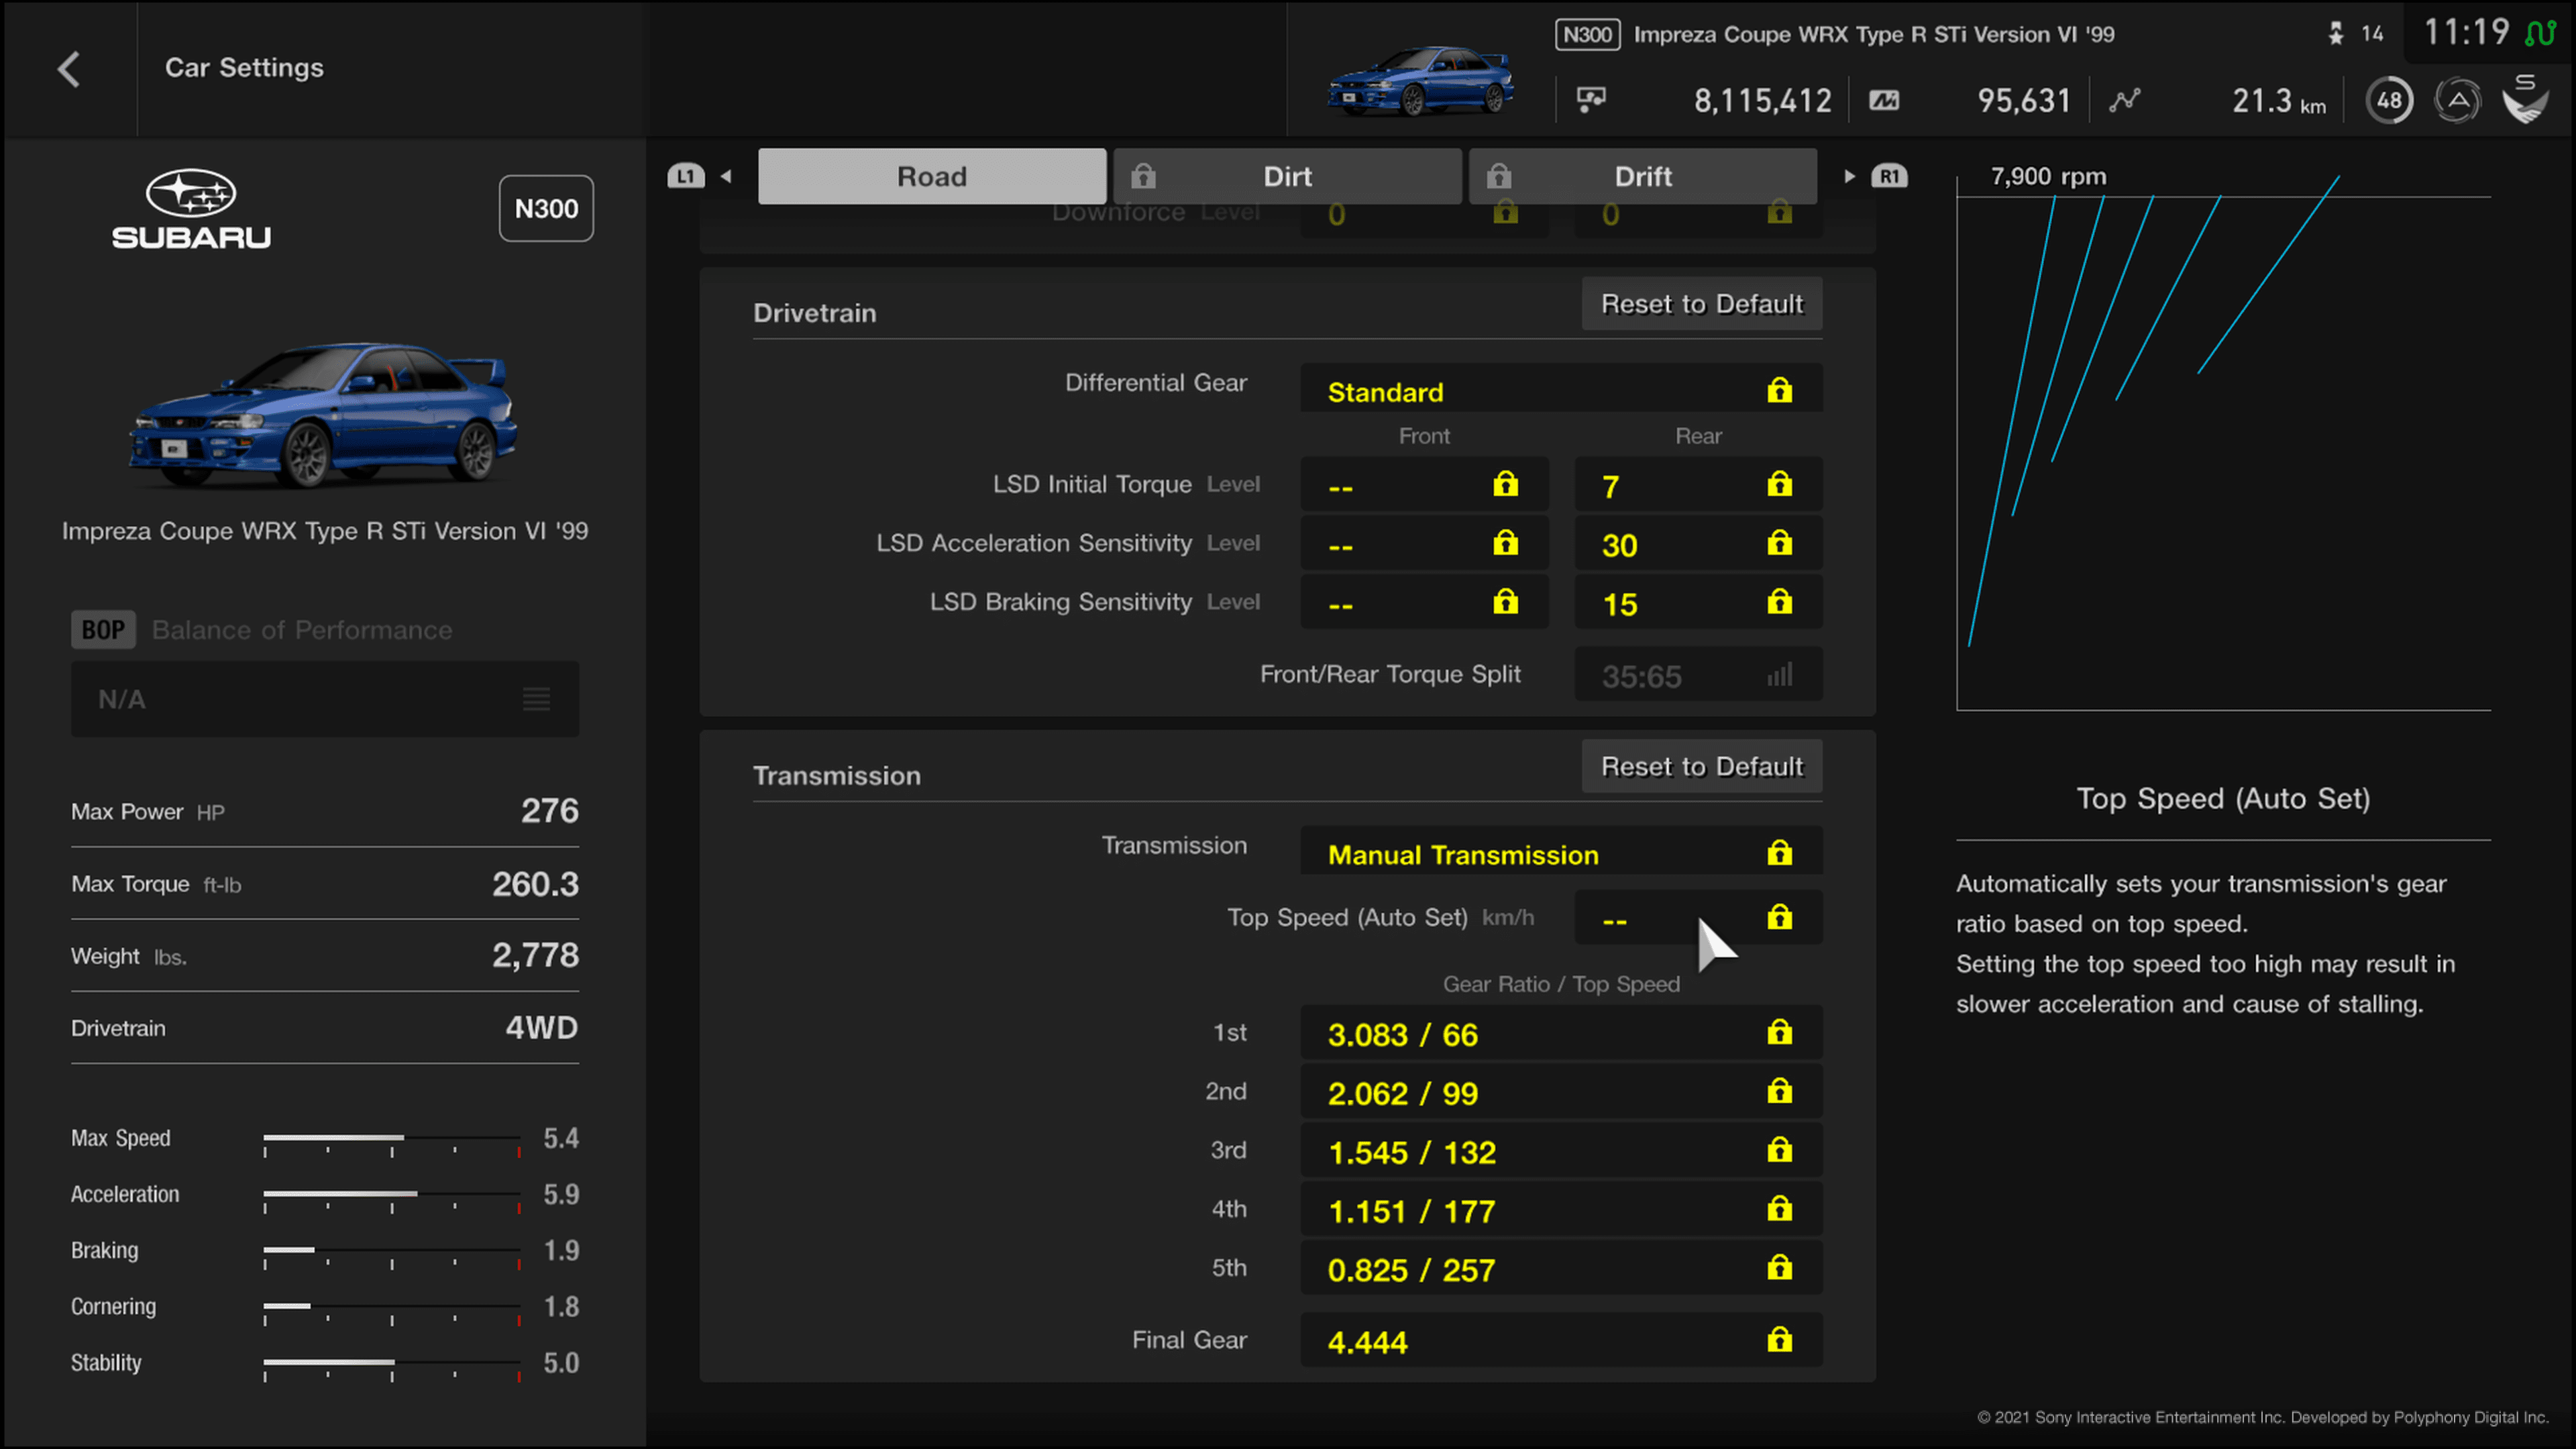The image size is (2576, 1449).
Task: Select rear LSD Braking Sensitivity value 15
Action: pos(1698,603)
